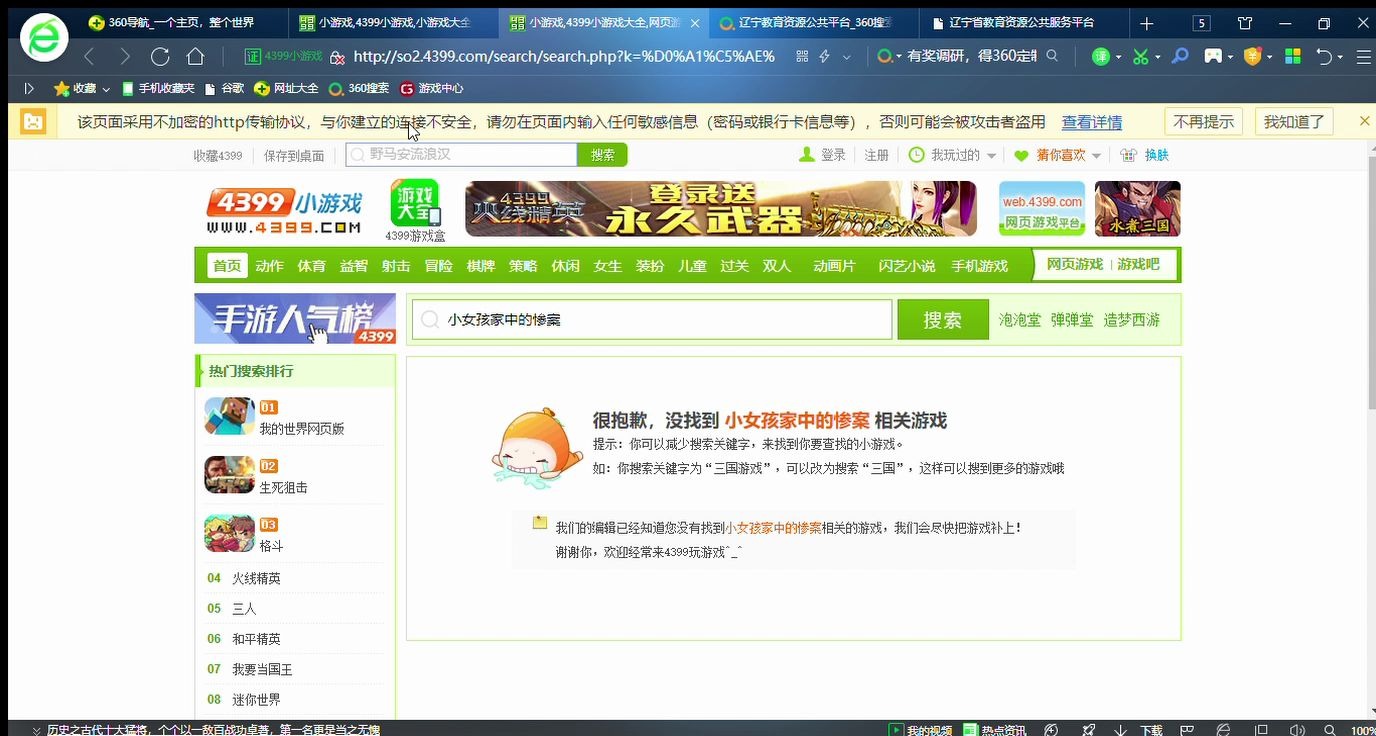The height and width of the screenshot is (736, 1376).
Task: Click the undo closed tab icon
Action: pyautogui.click(x=1324, y=57)
